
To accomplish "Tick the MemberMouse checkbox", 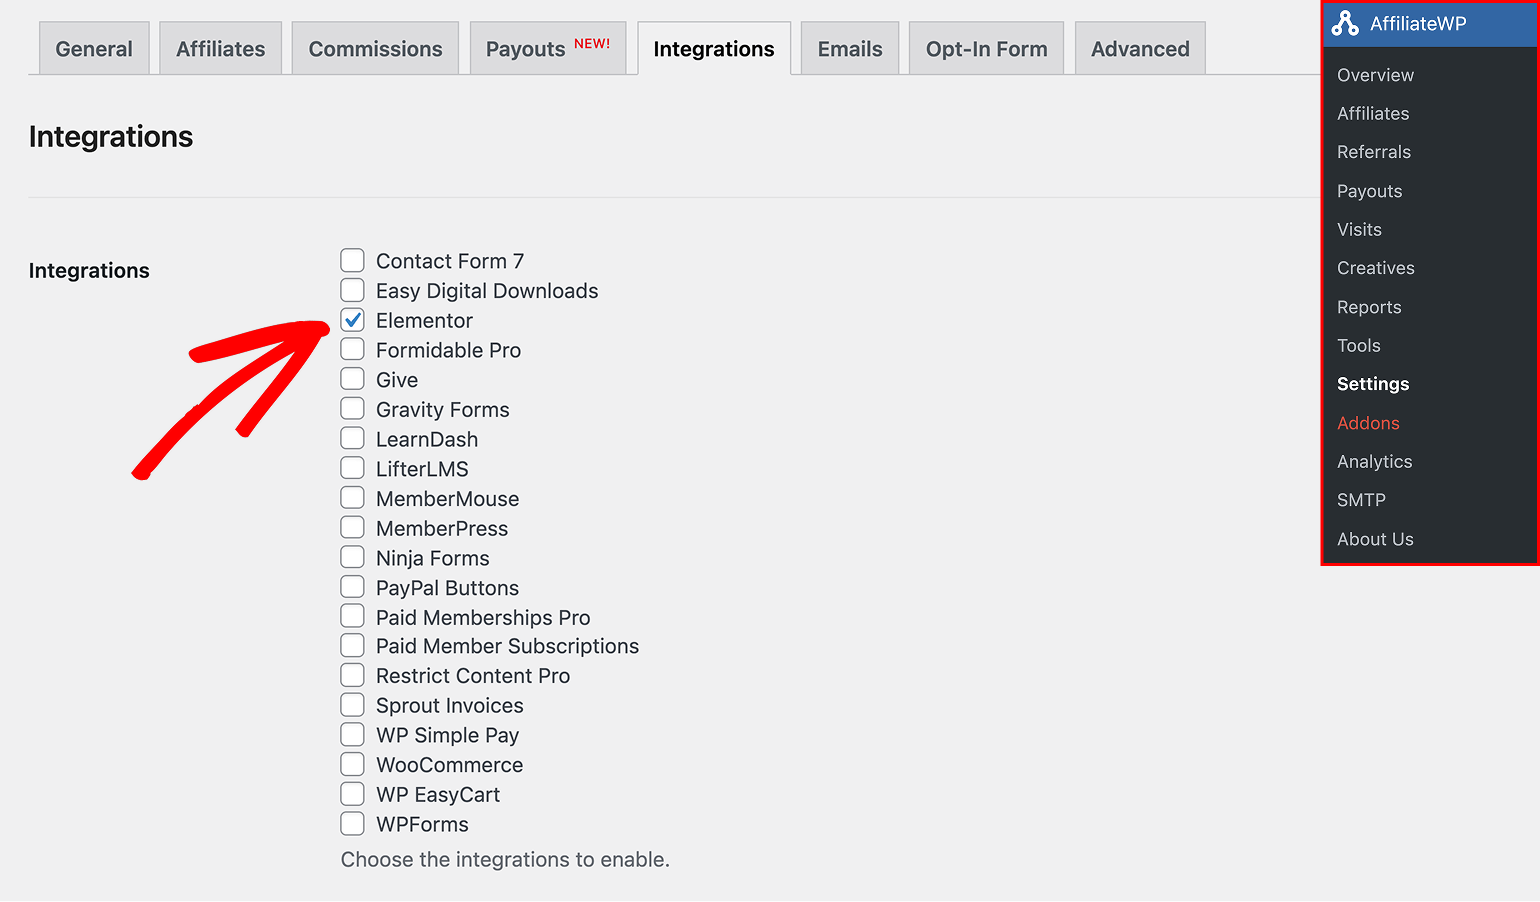I will coord(352,498).
